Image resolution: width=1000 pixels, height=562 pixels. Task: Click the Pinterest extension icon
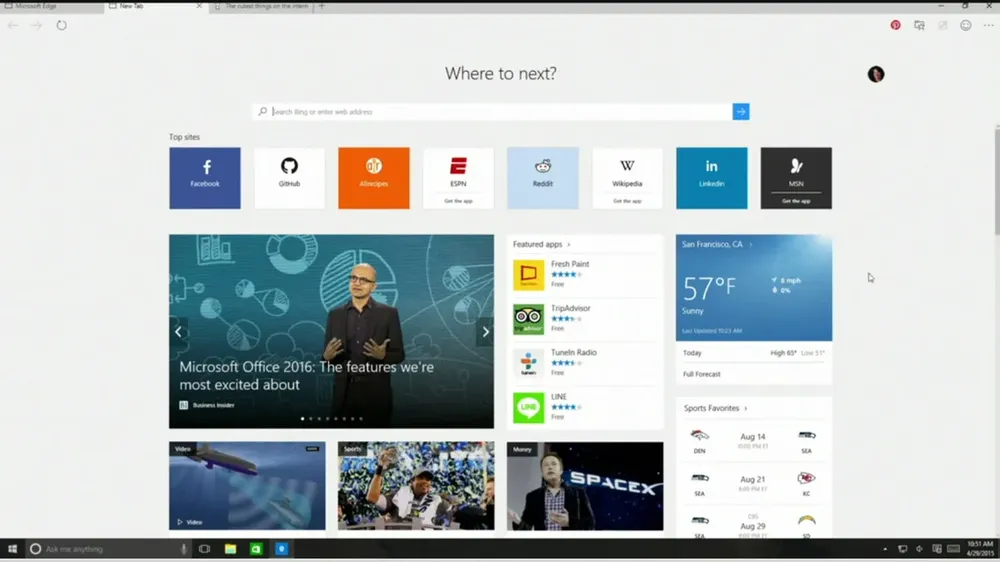[895, 25]
